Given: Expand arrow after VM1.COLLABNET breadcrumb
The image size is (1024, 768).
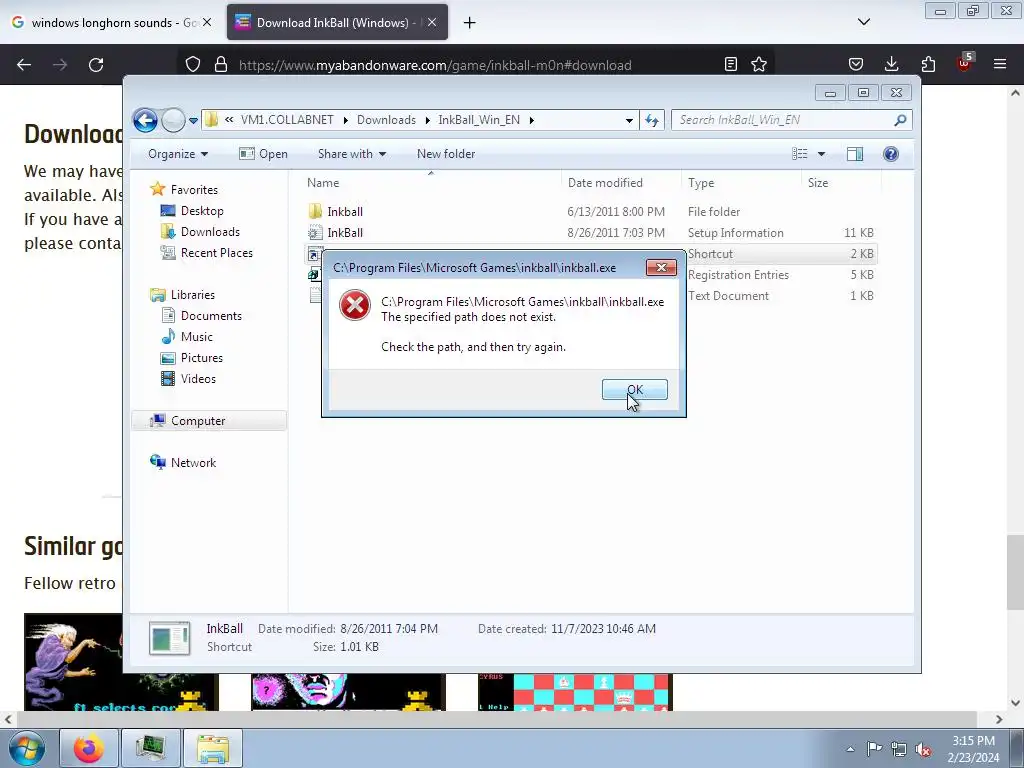Looking at the screenshot, I should [x=345, y=120].
